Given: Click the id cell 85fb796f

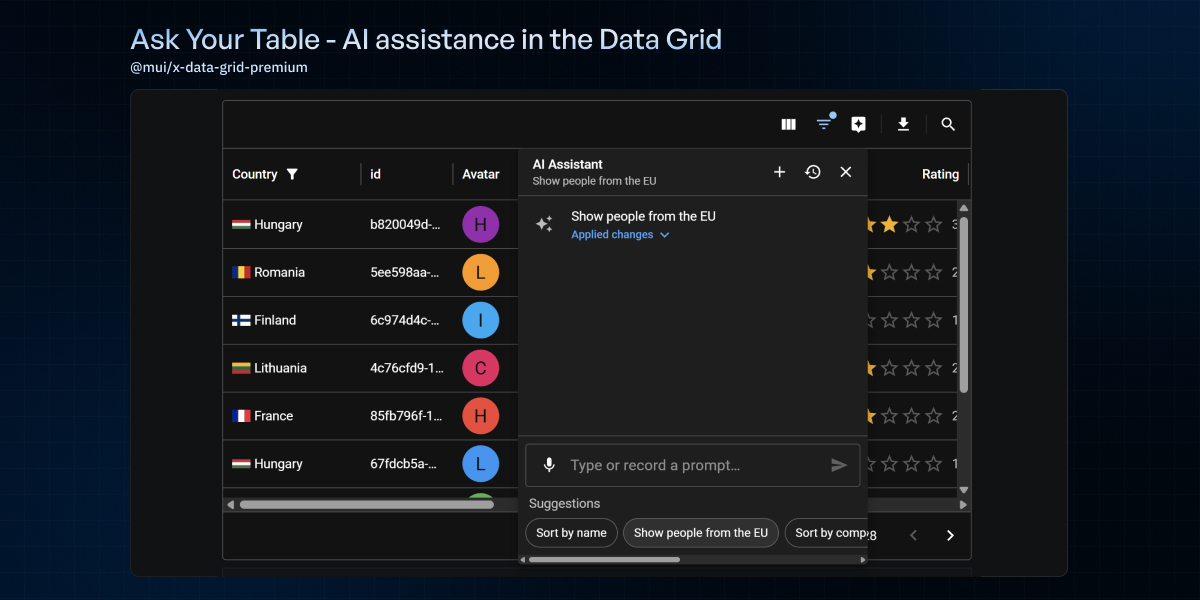Looking at the screenshot, I should coord(406,416).
